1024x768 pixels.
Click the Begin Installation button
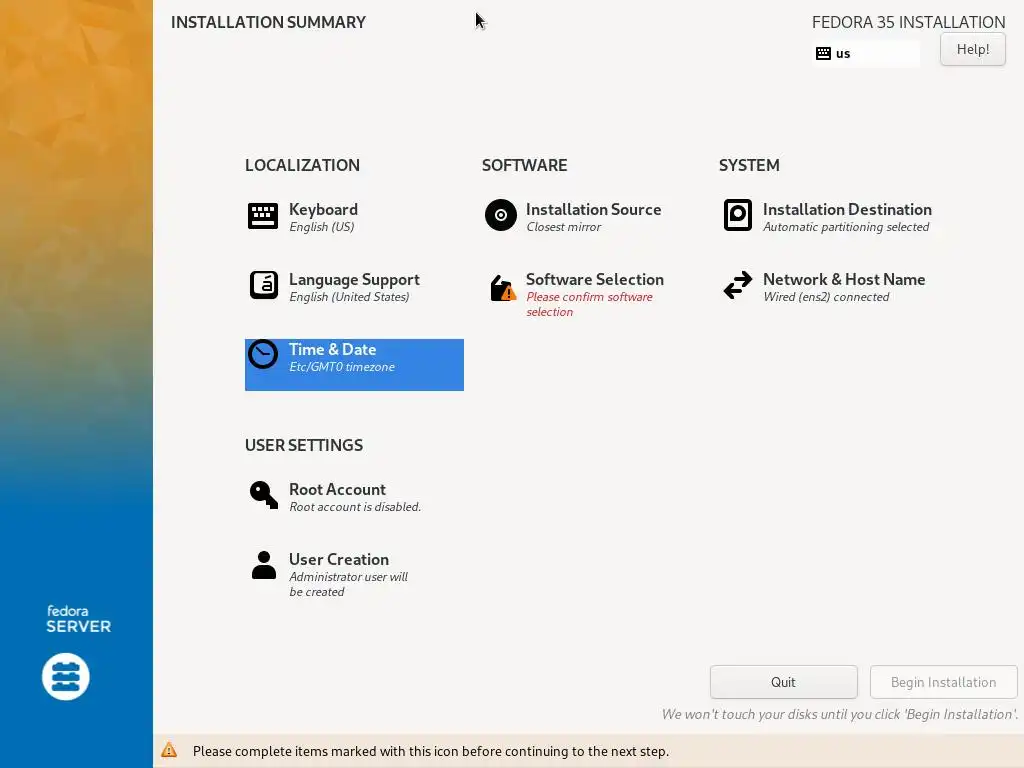tap(943, 682)
